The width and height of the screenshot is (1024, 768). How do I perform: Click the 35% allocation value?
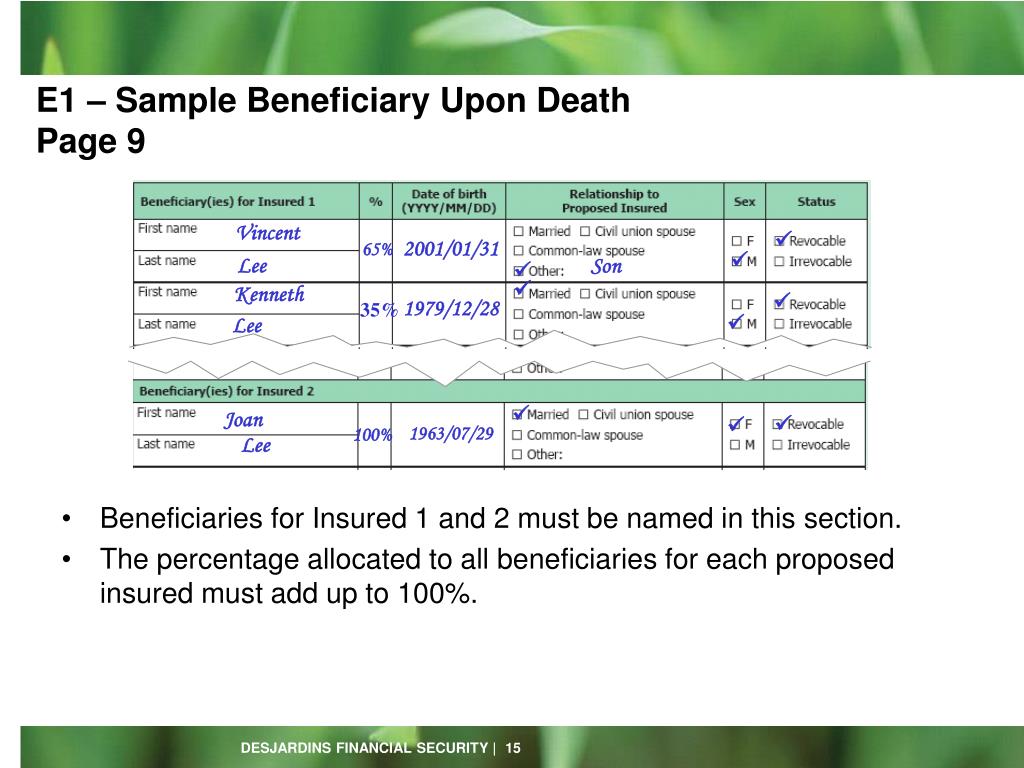coord(379,310)
